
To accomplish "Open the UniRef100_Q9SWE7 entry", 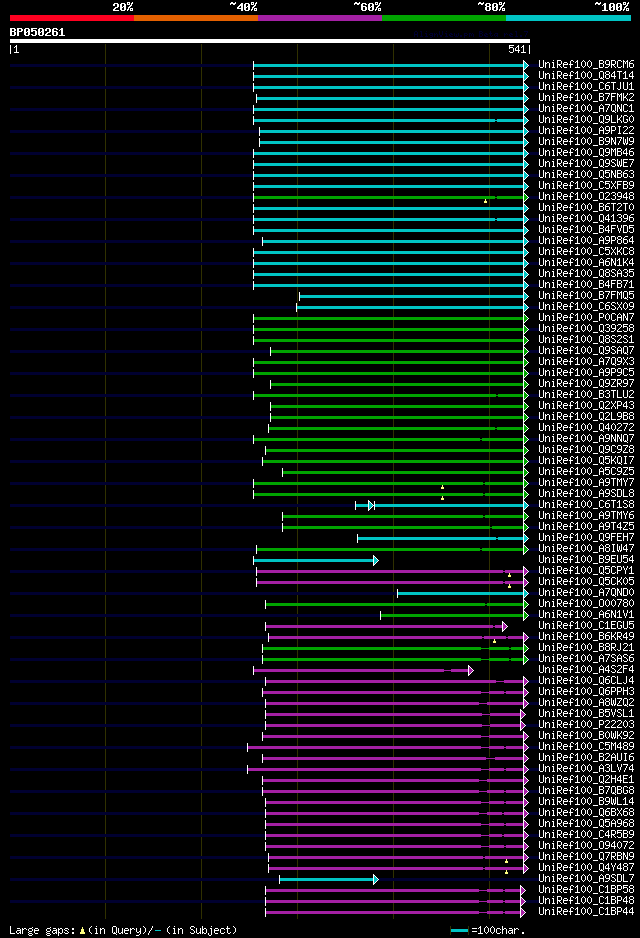I will 586,163.
